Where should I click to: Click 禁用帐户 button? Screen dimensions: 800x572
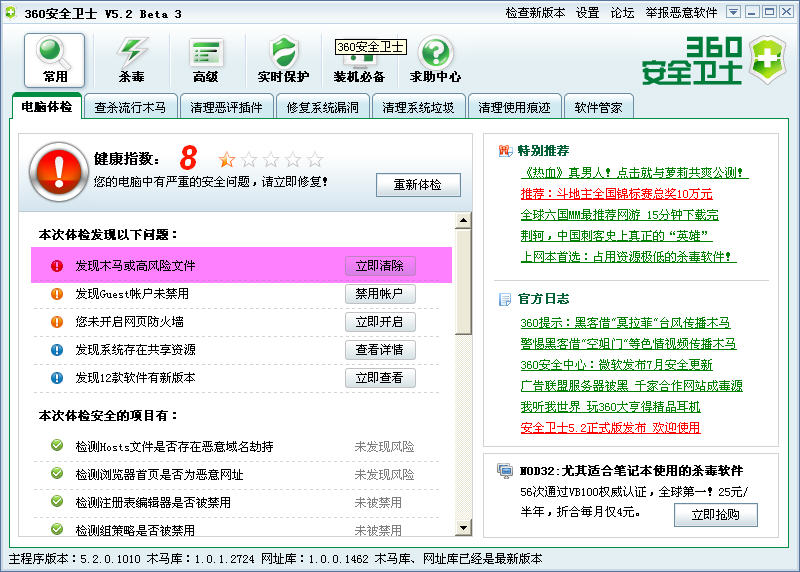[x=380, y=294]
